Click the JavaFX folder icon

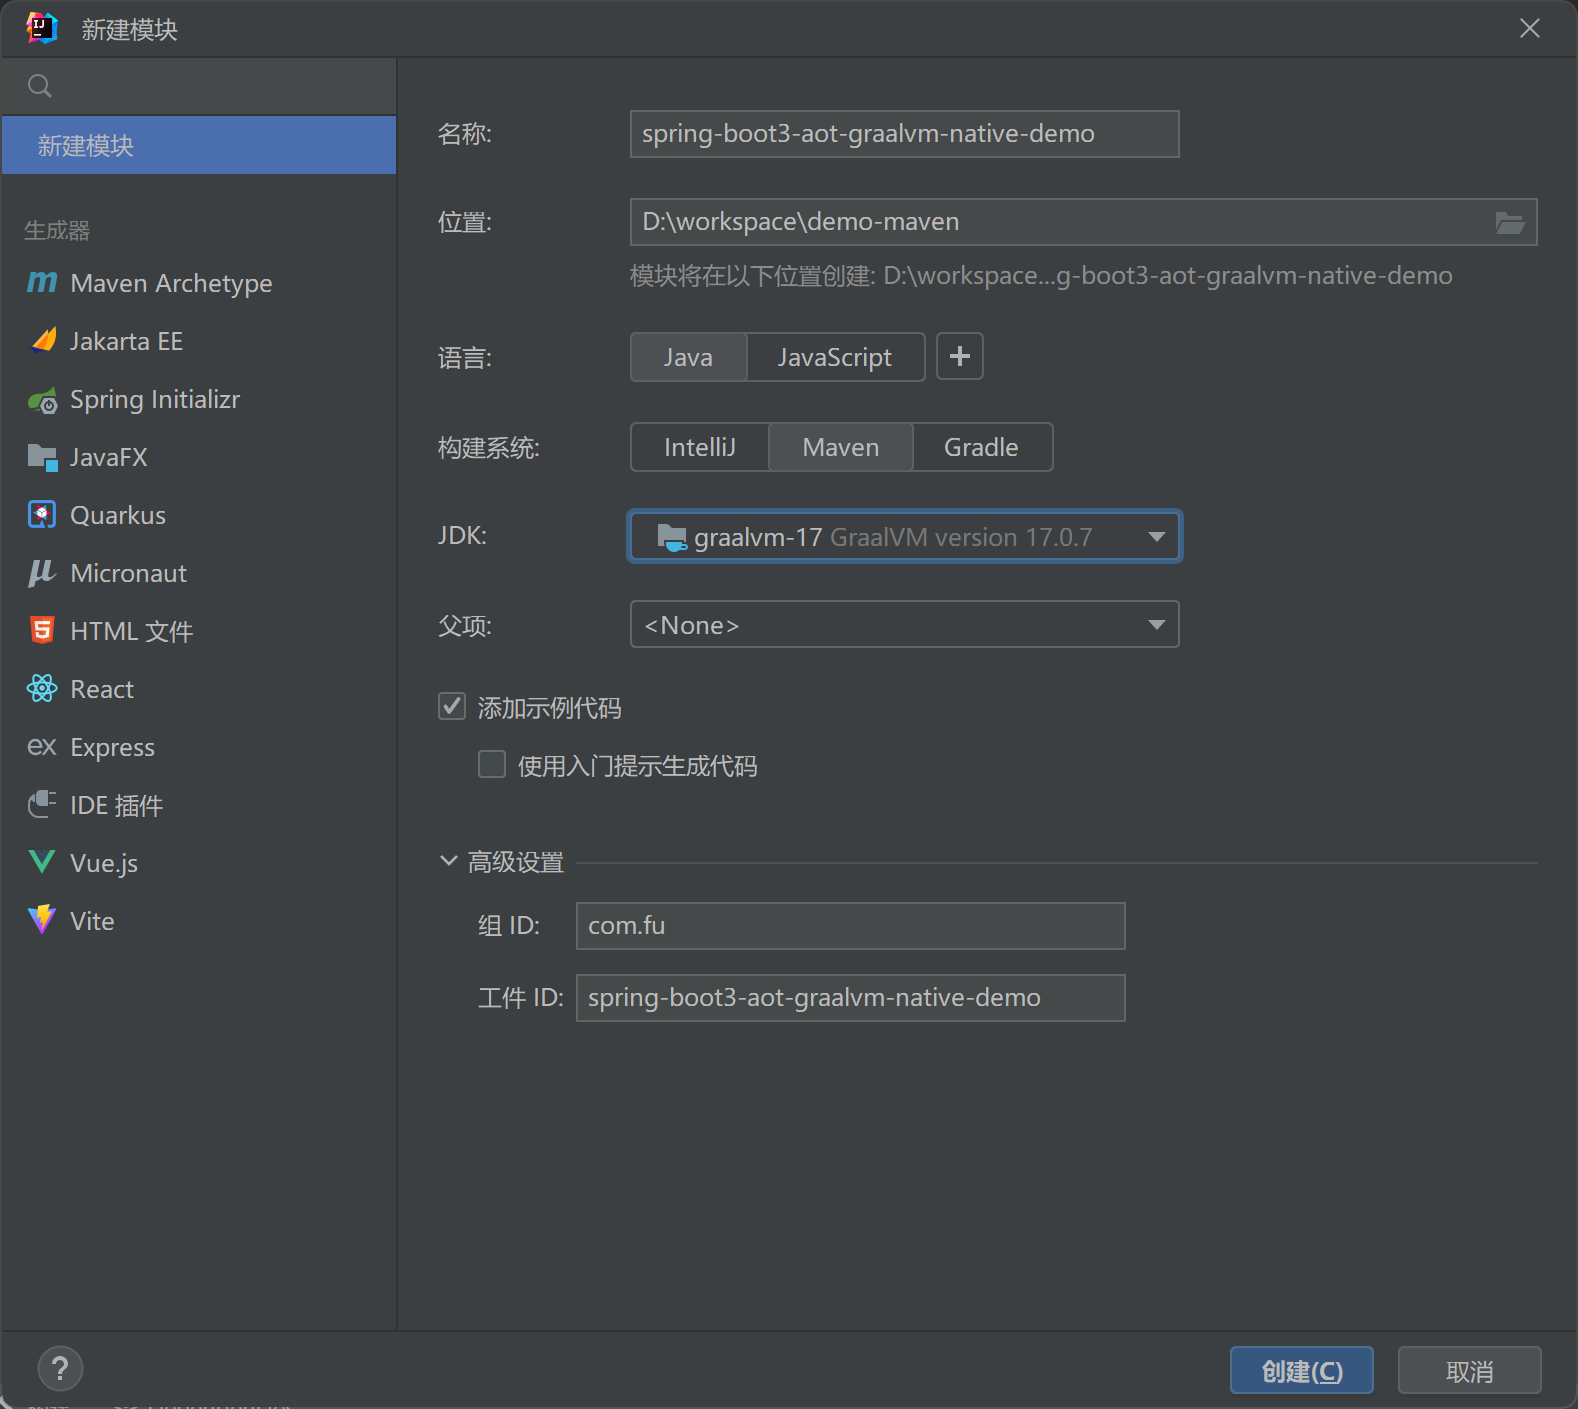(43, 458)
